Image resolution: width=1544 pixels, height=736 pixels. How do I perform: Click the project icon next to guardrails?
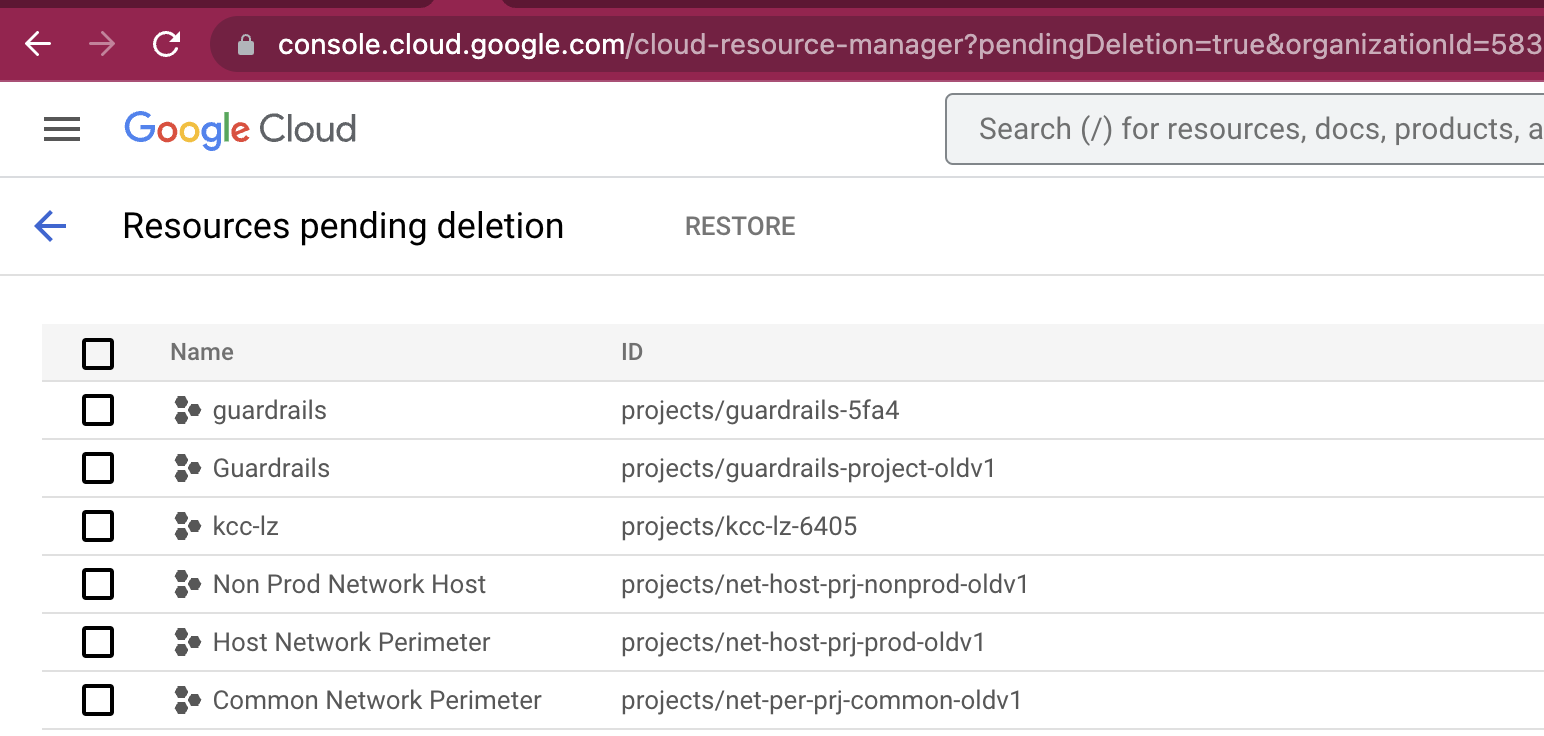[187, 410]
